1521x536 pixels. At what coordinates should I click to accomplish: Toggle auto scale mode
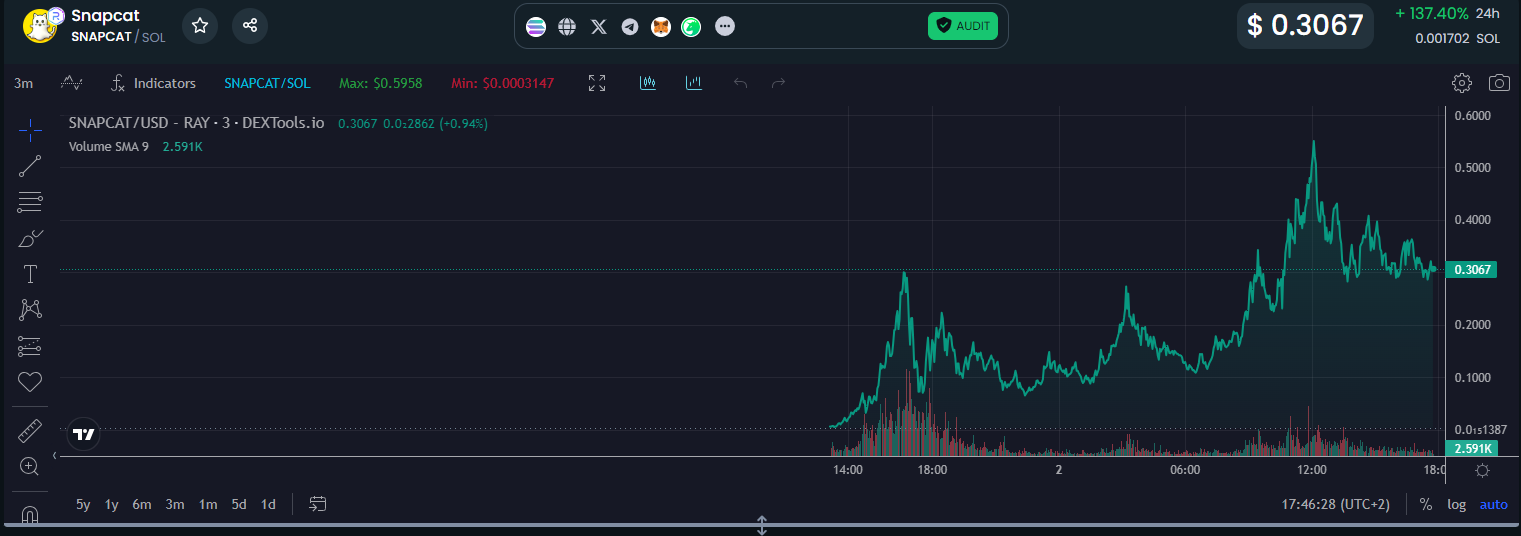tap(1494, 504)
